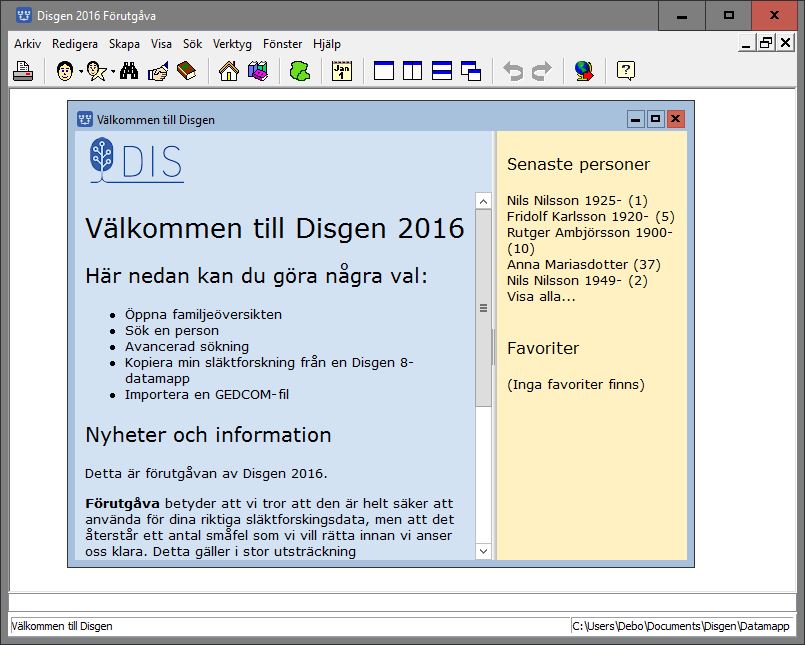This screenshot has width=805, height=645.
Task: Open the Sök menu
Action: [193, 44]
